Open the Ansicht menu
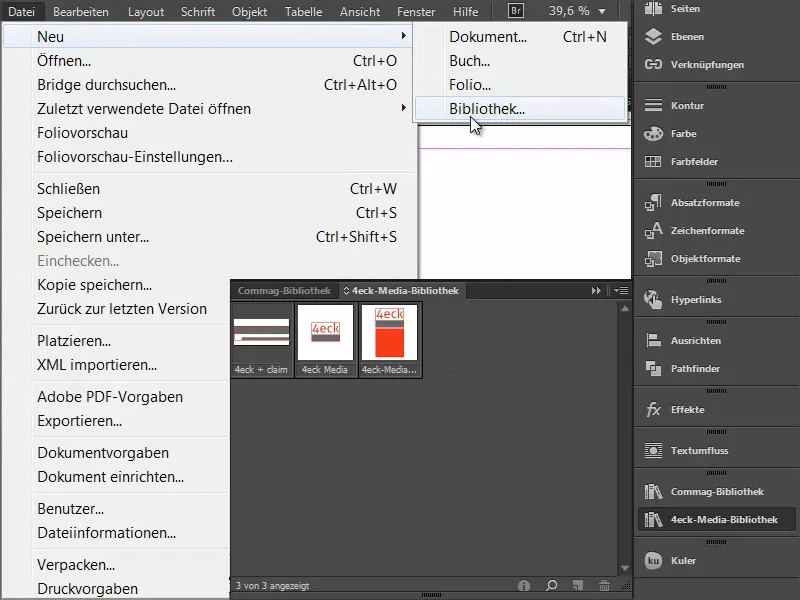Viewport: 800px width, 600px height. click(x=360, y=11)
